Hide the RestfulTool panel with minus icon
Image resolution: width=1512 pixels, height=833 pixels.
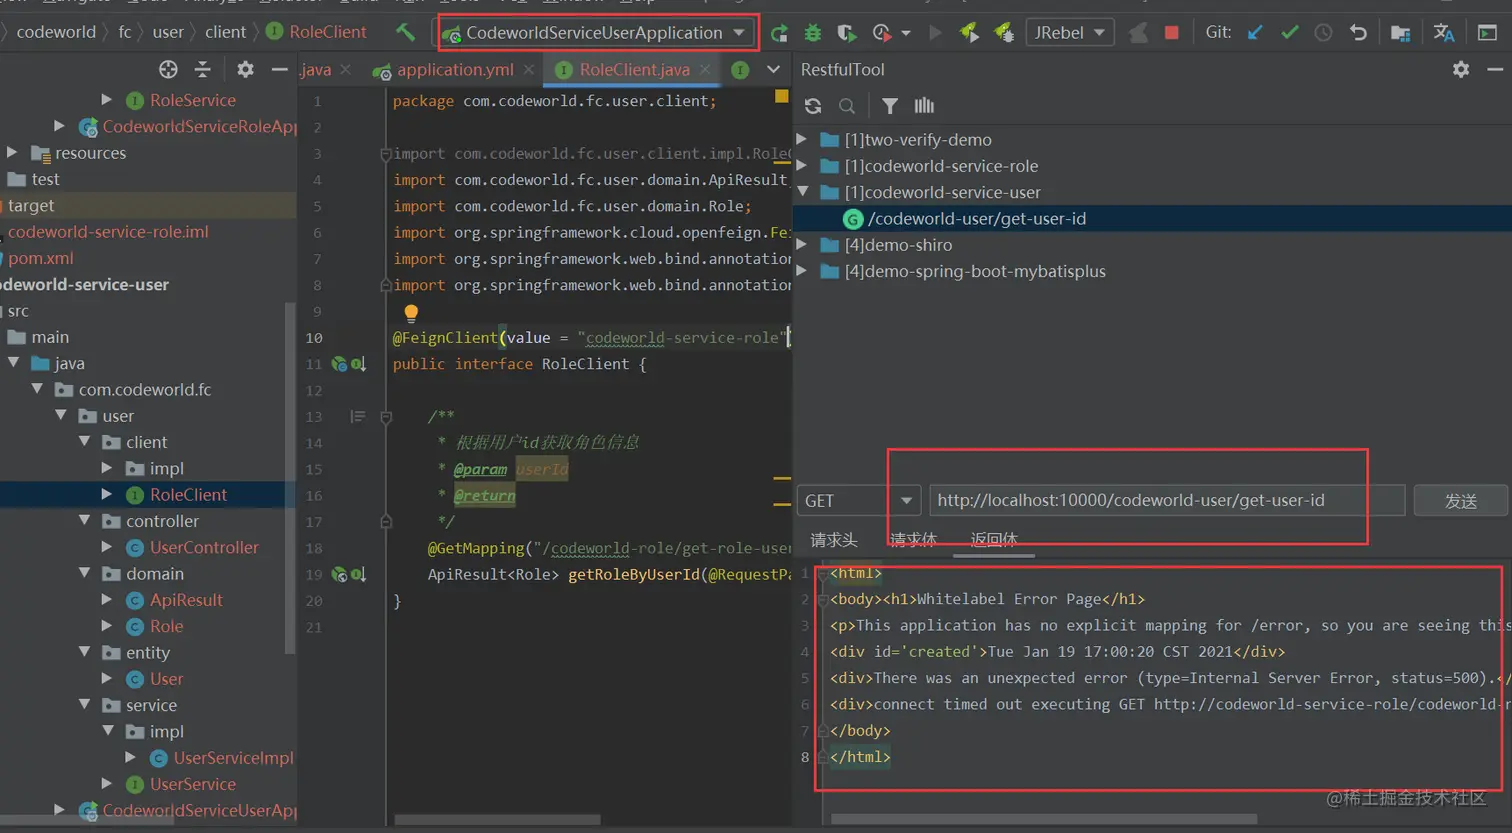pos(1495,69)
